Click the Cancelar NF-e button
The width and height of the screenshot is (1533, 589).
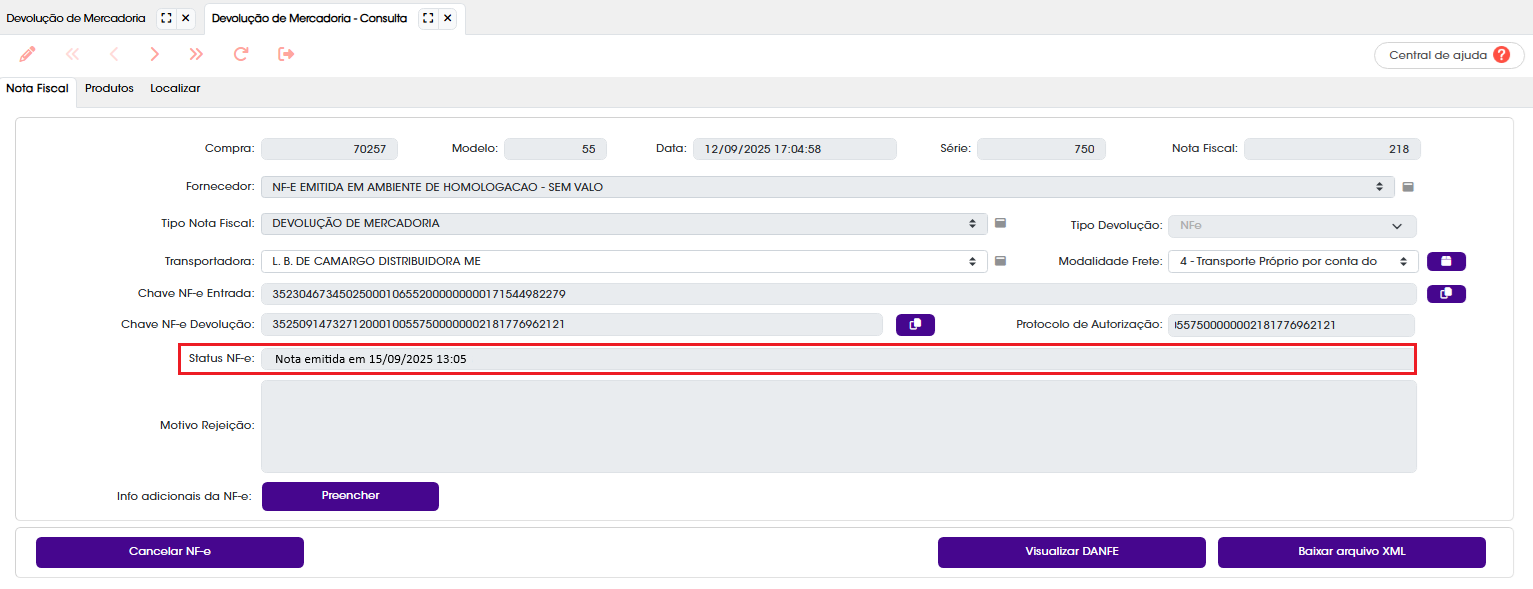[x=170, y=552]
